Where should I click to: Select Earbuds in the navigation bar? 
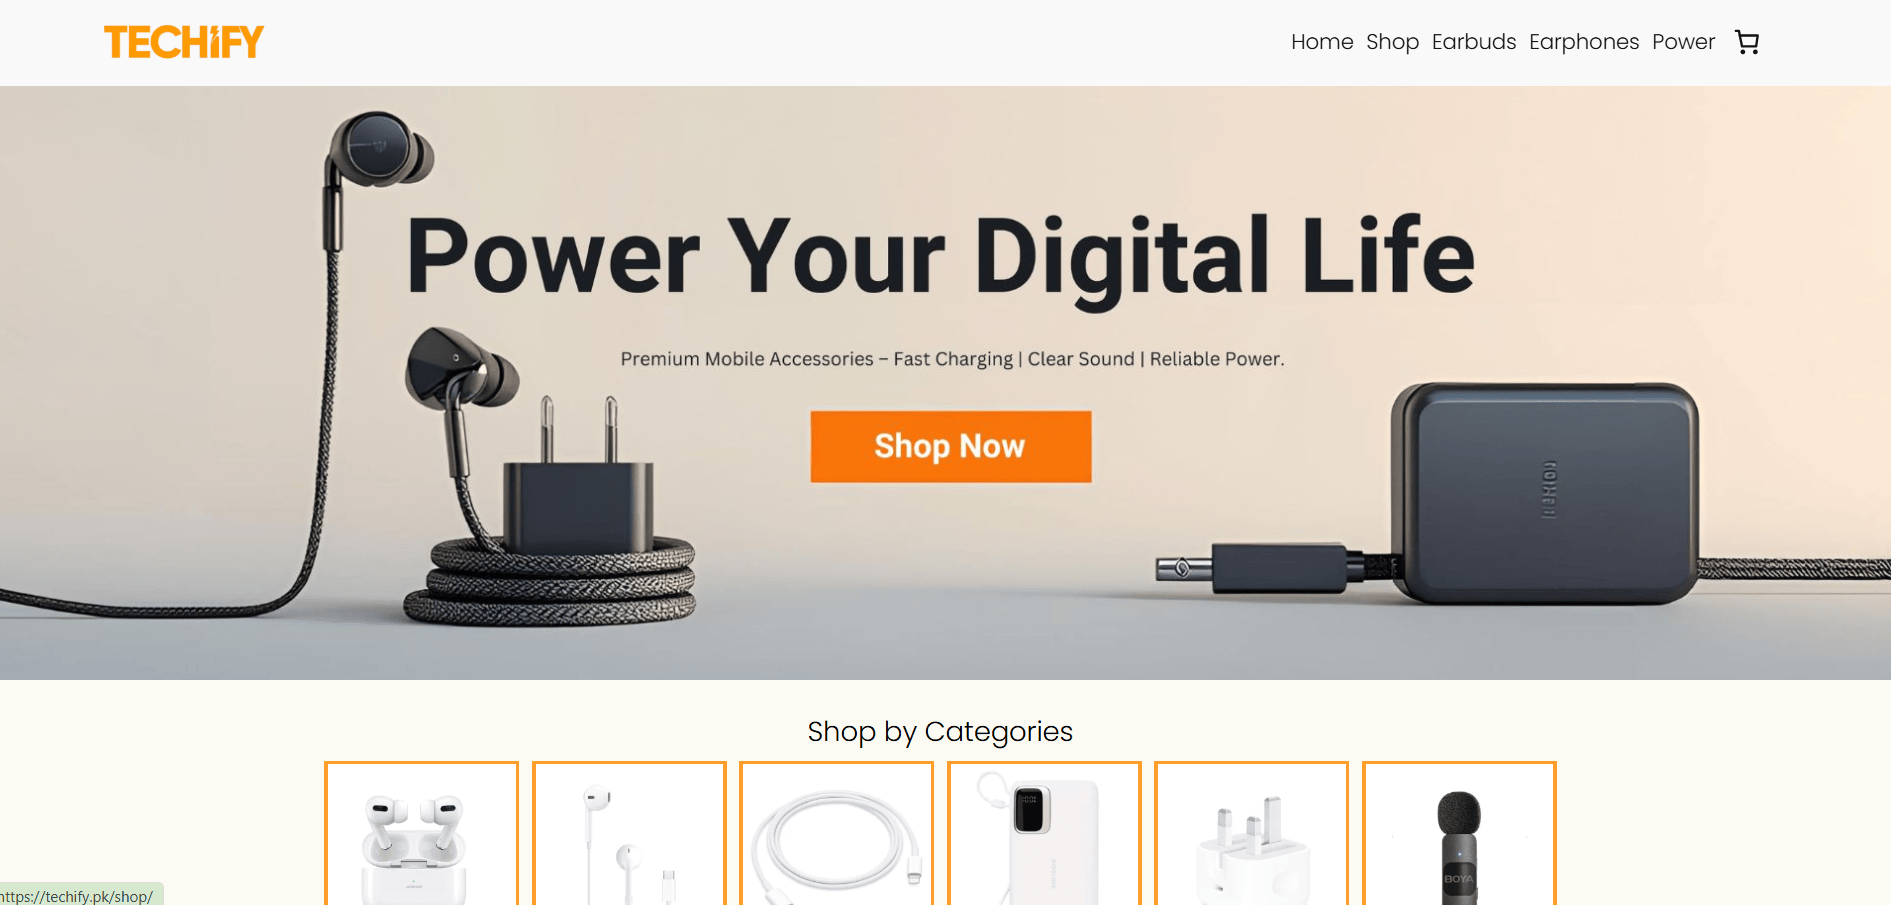(1474, 42)
